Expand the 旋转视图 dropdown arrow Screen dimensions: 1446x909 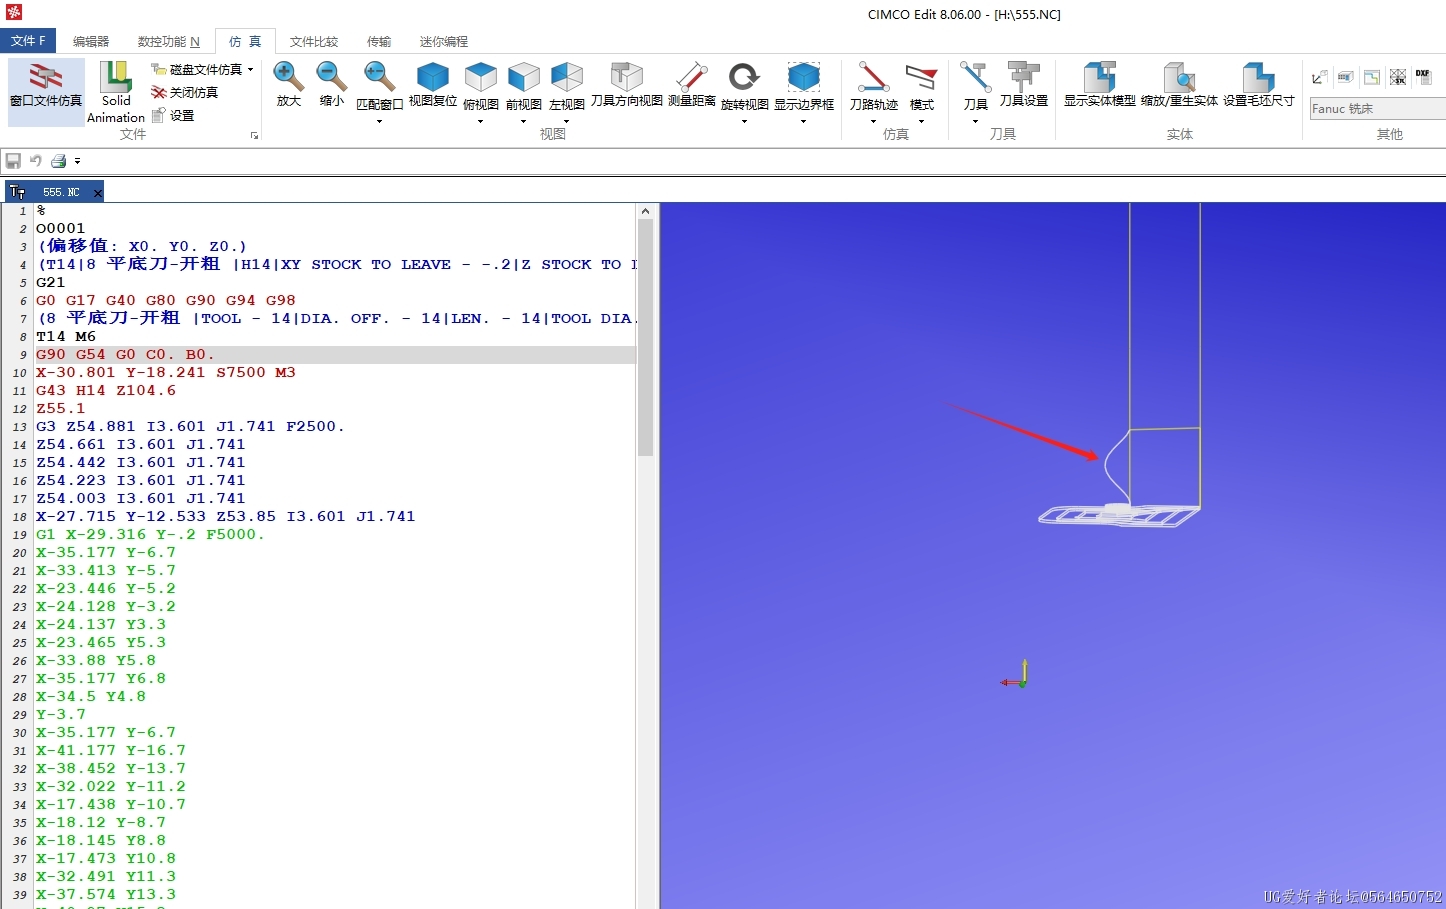click(744, 121)
